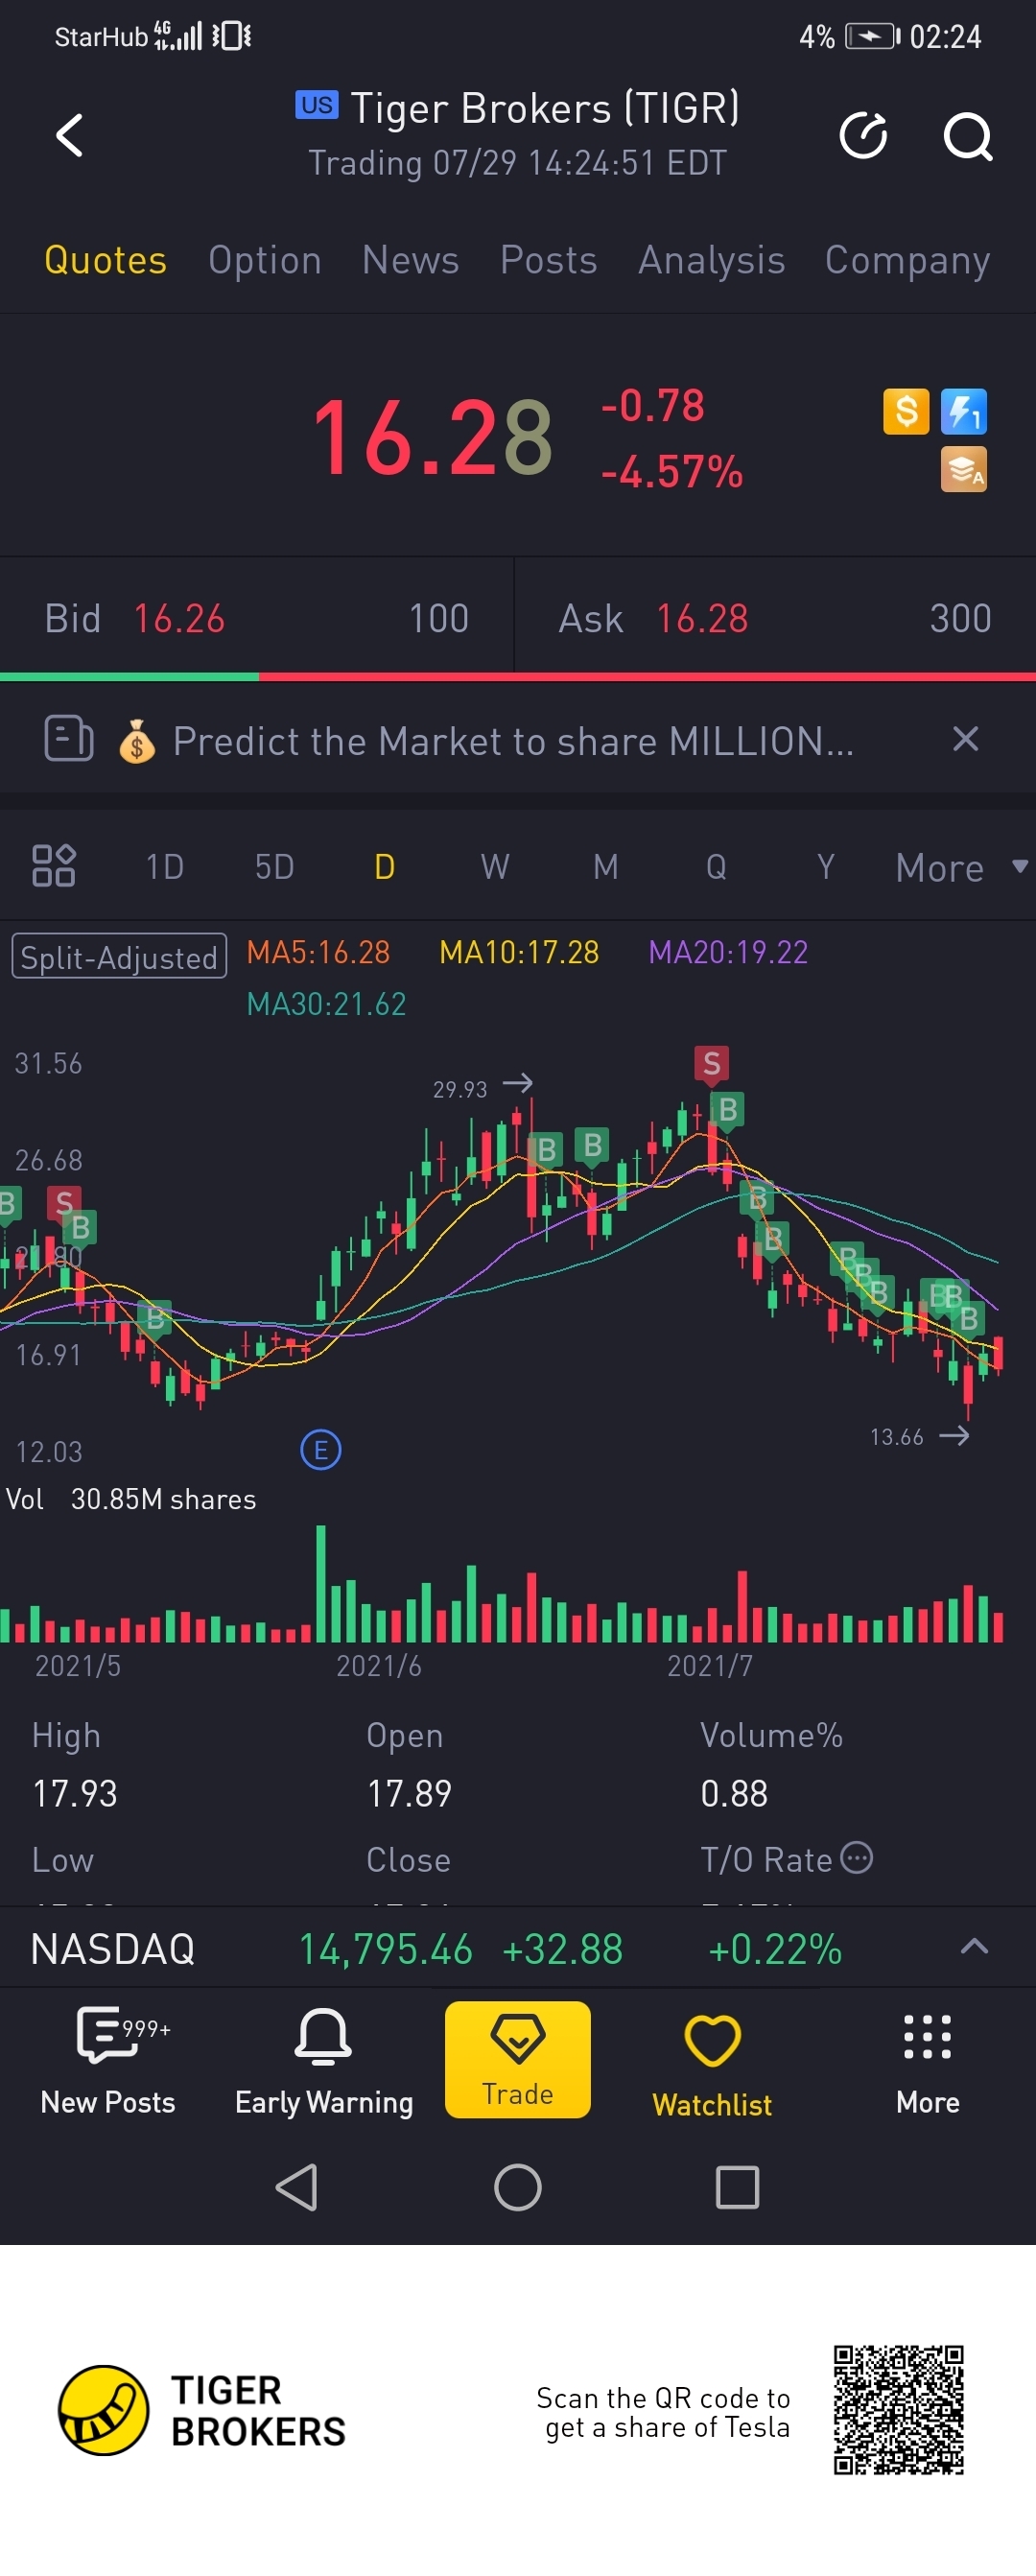Tap the Volume% value 0.88
The height and width of the screenshot is (2576, 1036).
point(734,1793)
